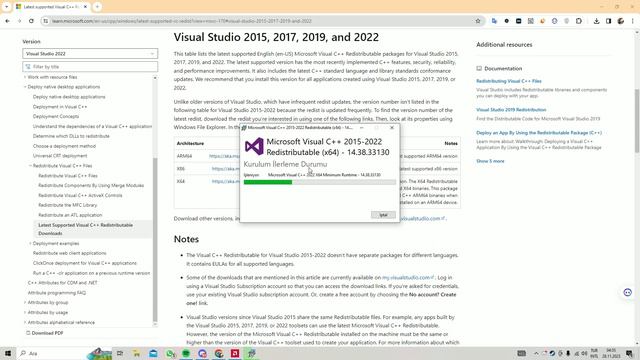The image size is (640, 360).
Task: Open Spotify from the taskbar
Action: 186,353
